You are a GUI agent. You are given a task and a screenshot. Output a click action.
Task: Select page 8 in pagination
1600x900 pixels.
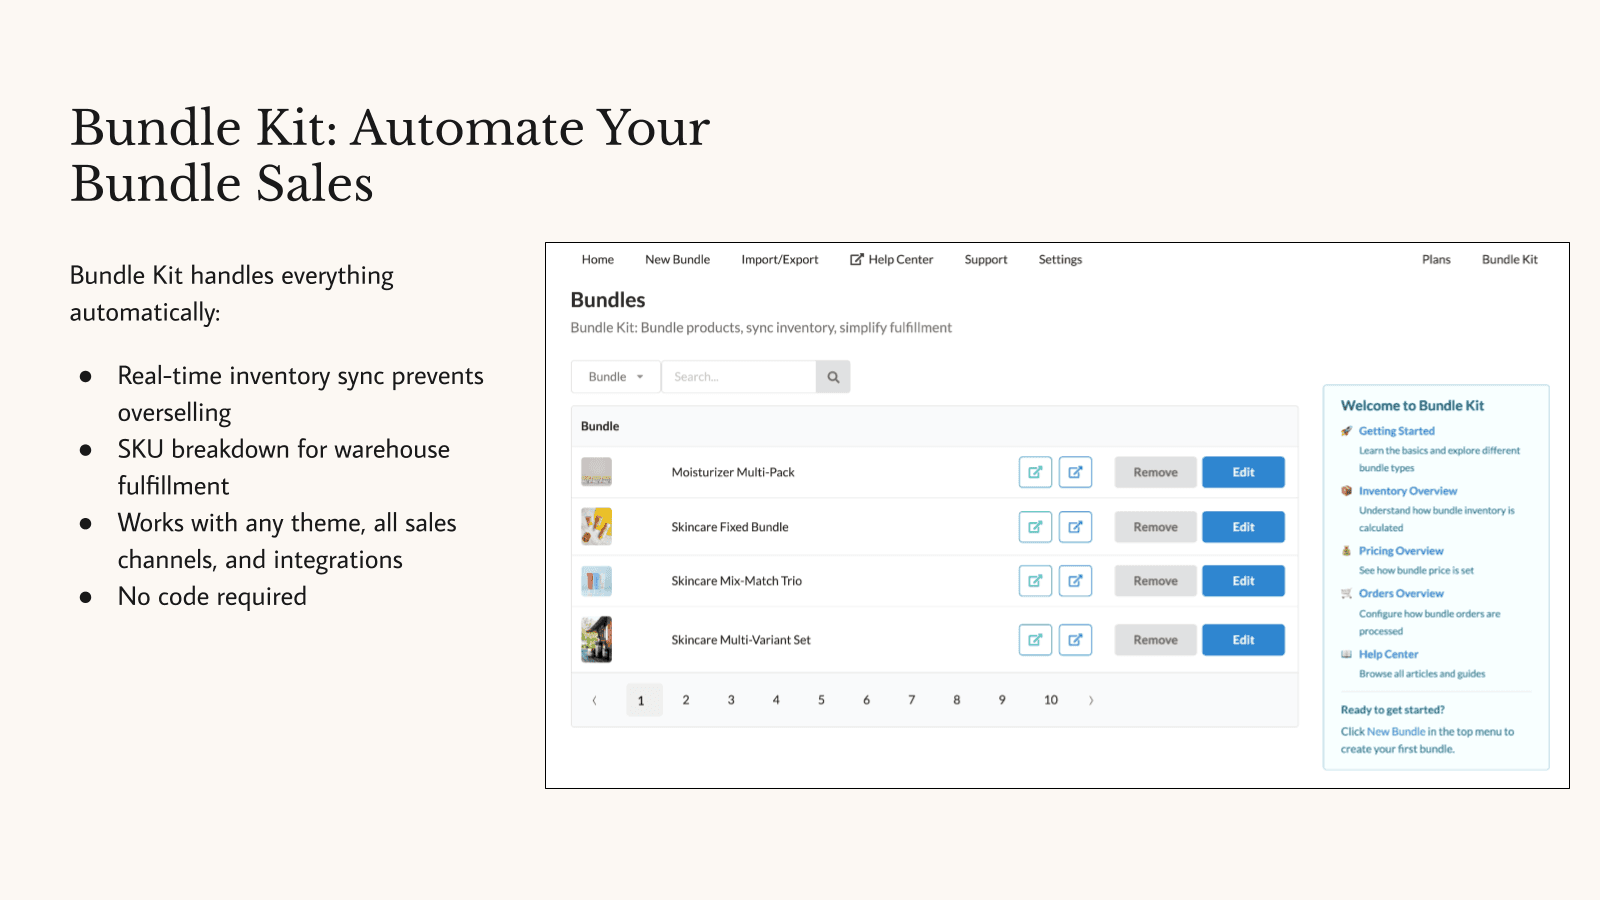pos(956,700)
